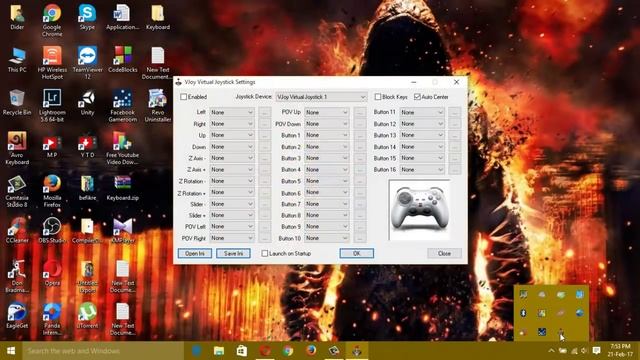Expand the Left key dropdown
The image size is (640, 360).
(x=232, y=112)
